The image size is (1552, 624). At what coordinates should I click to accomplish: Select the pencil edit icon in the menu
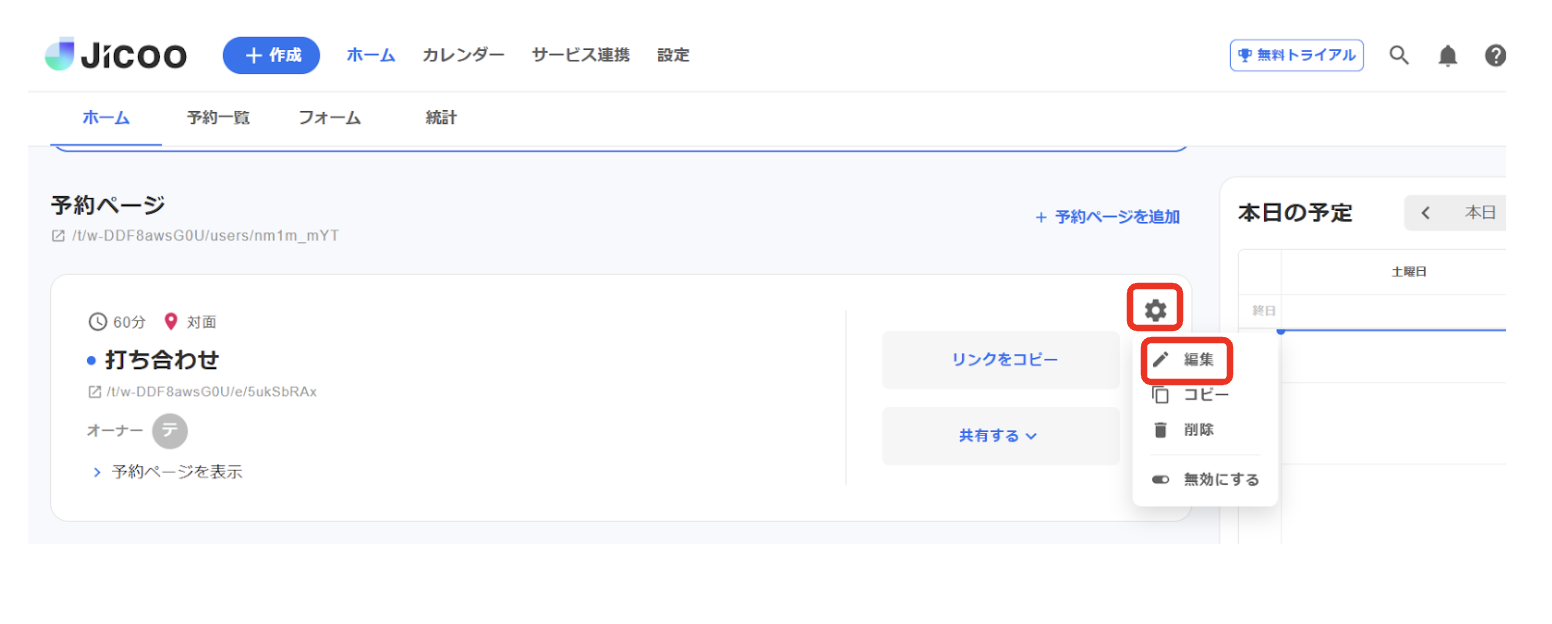[x=1160, y=358]
